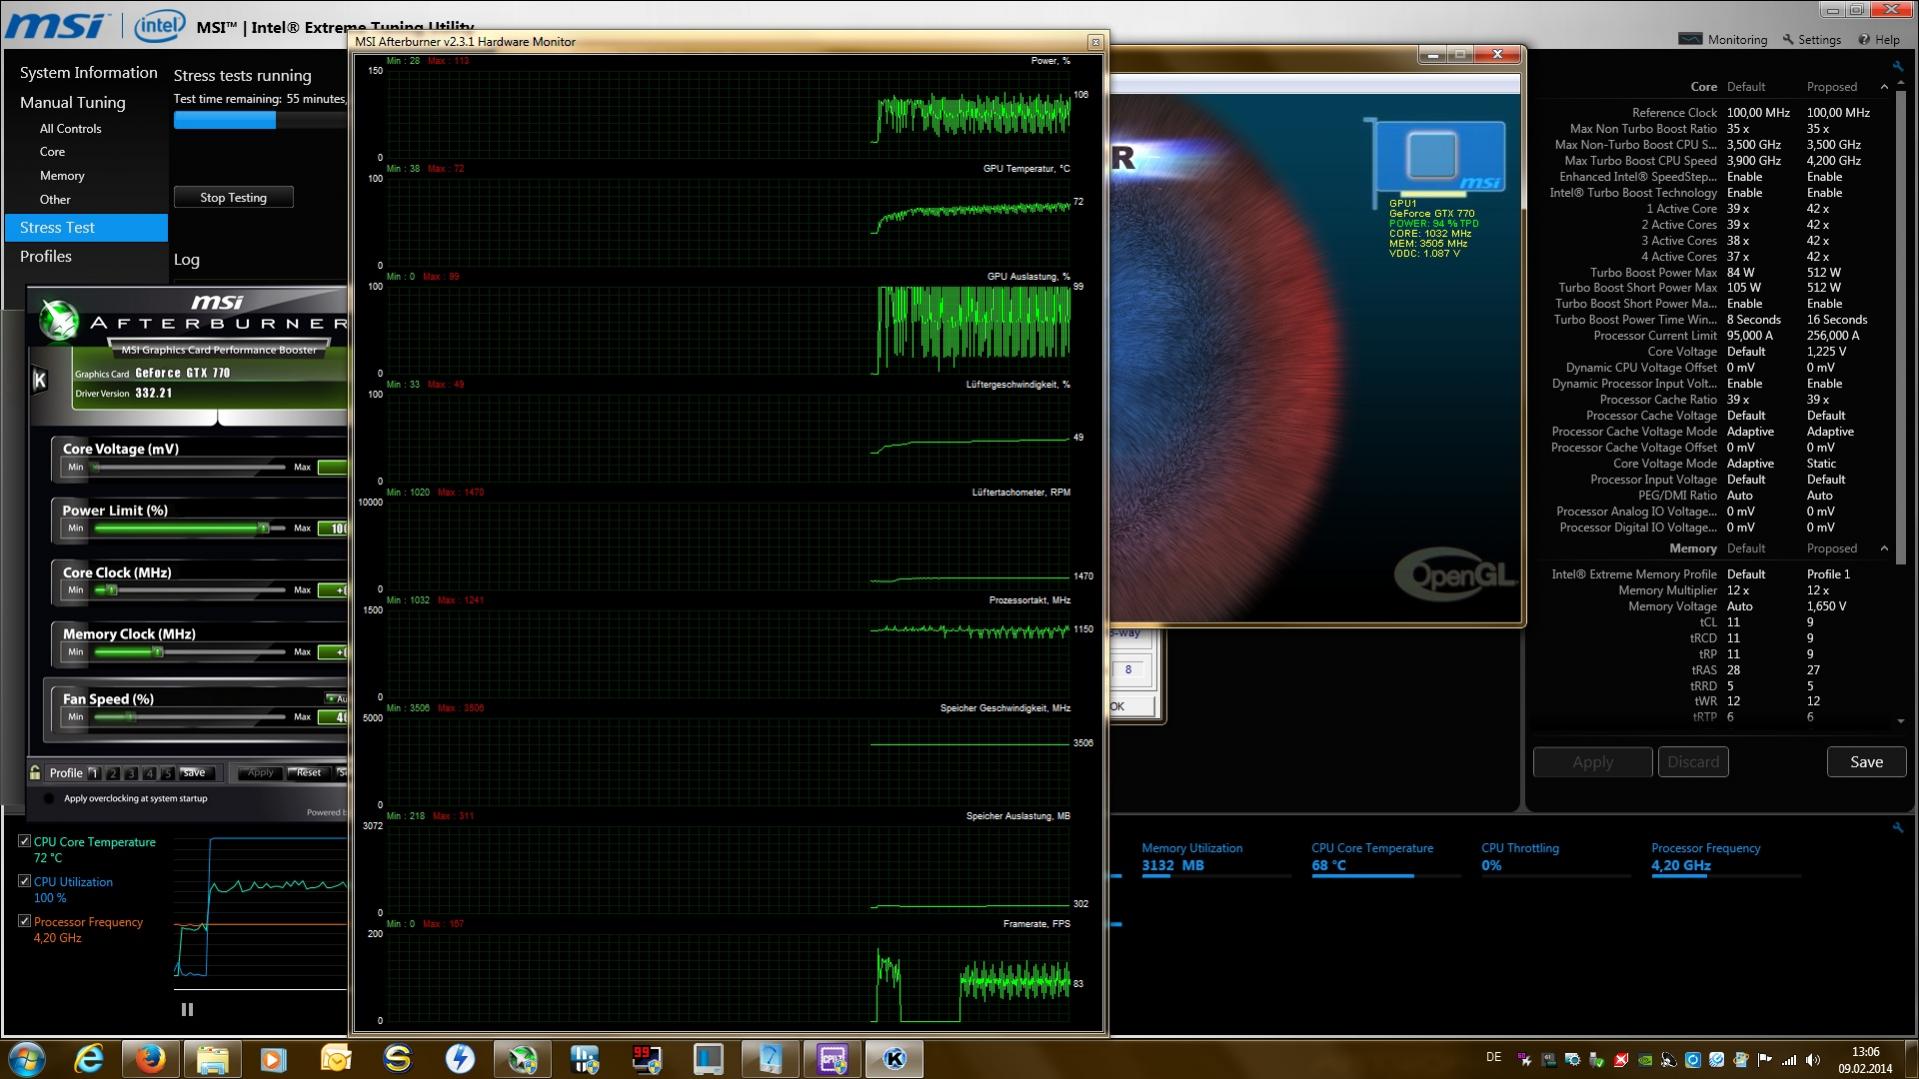This screenshot has height=1079, width=1919.
Task: Open the yellow S application in taskbar
Action: [397, 1058]
